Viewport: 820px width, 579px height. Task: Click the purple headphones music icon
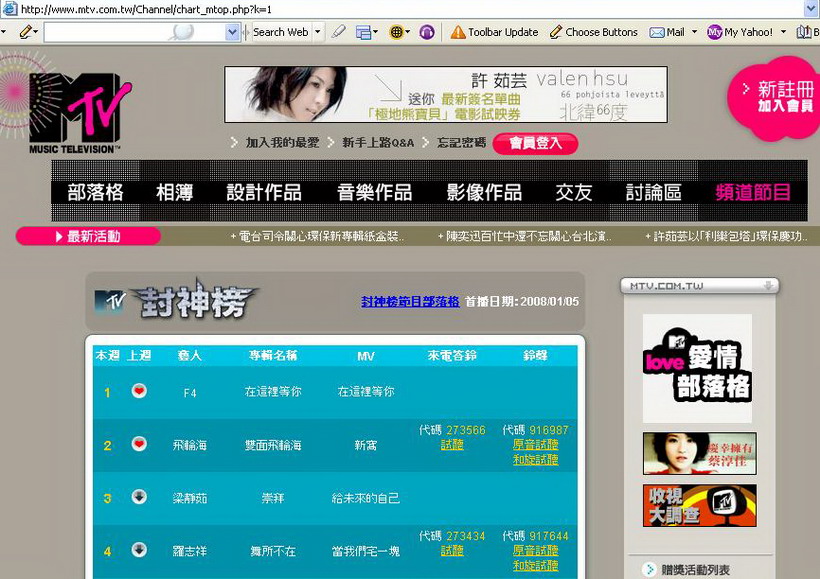[427, 32]
